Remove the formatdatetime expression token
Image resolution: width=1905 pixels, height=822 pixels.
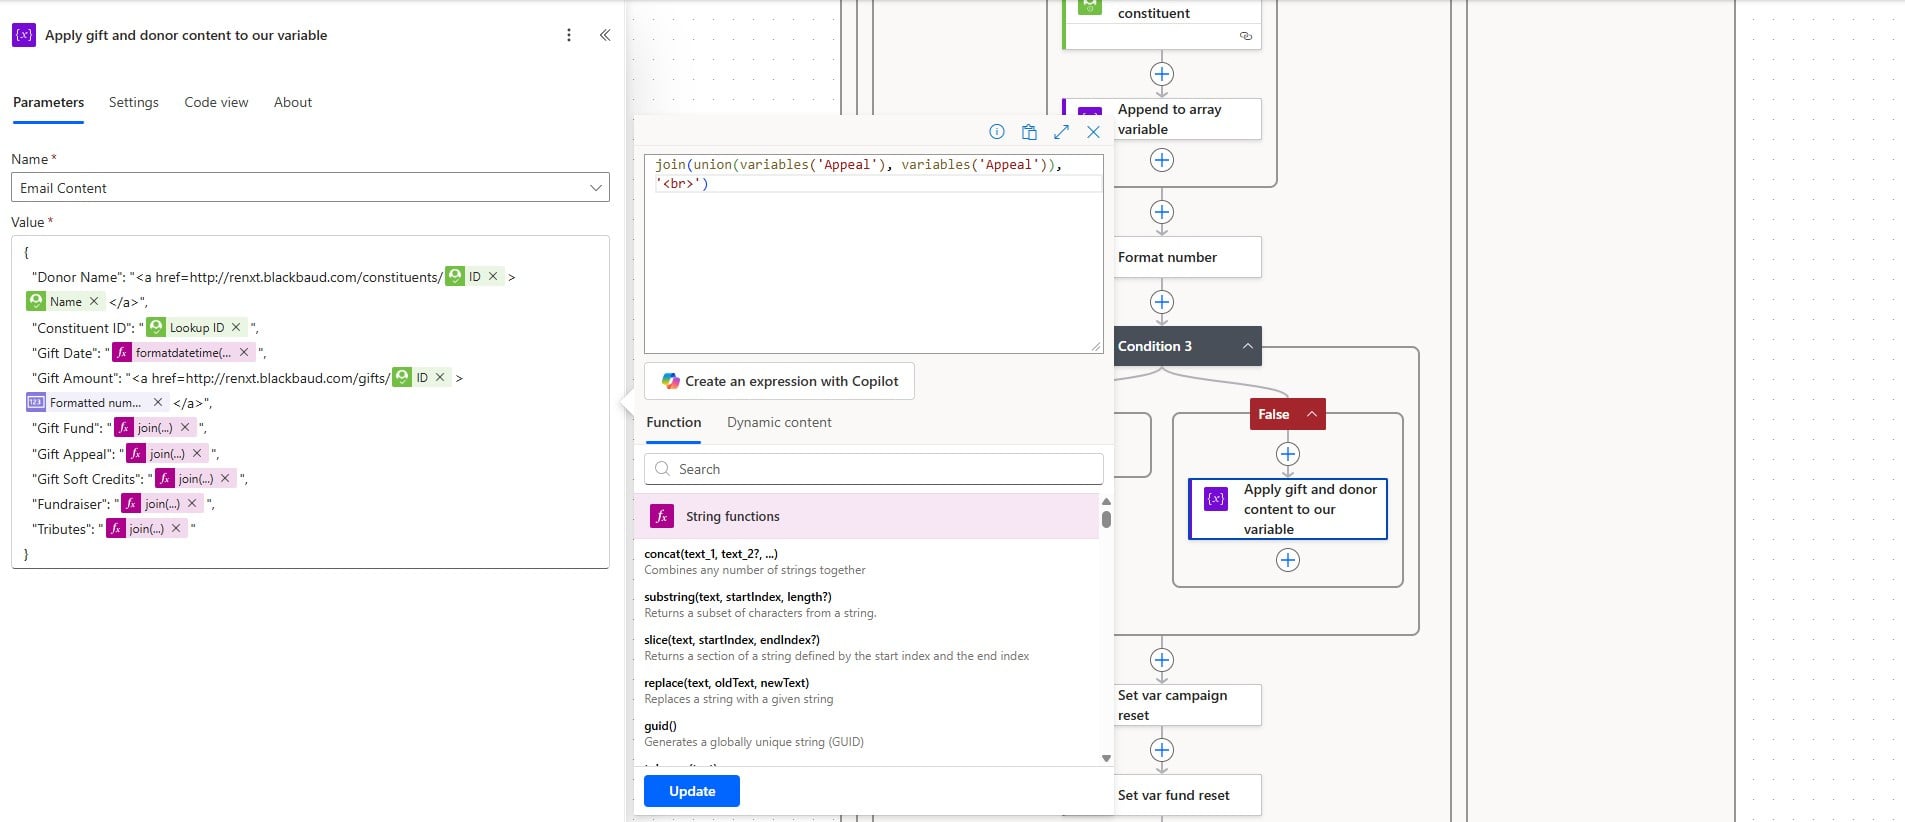coord(244,352)
